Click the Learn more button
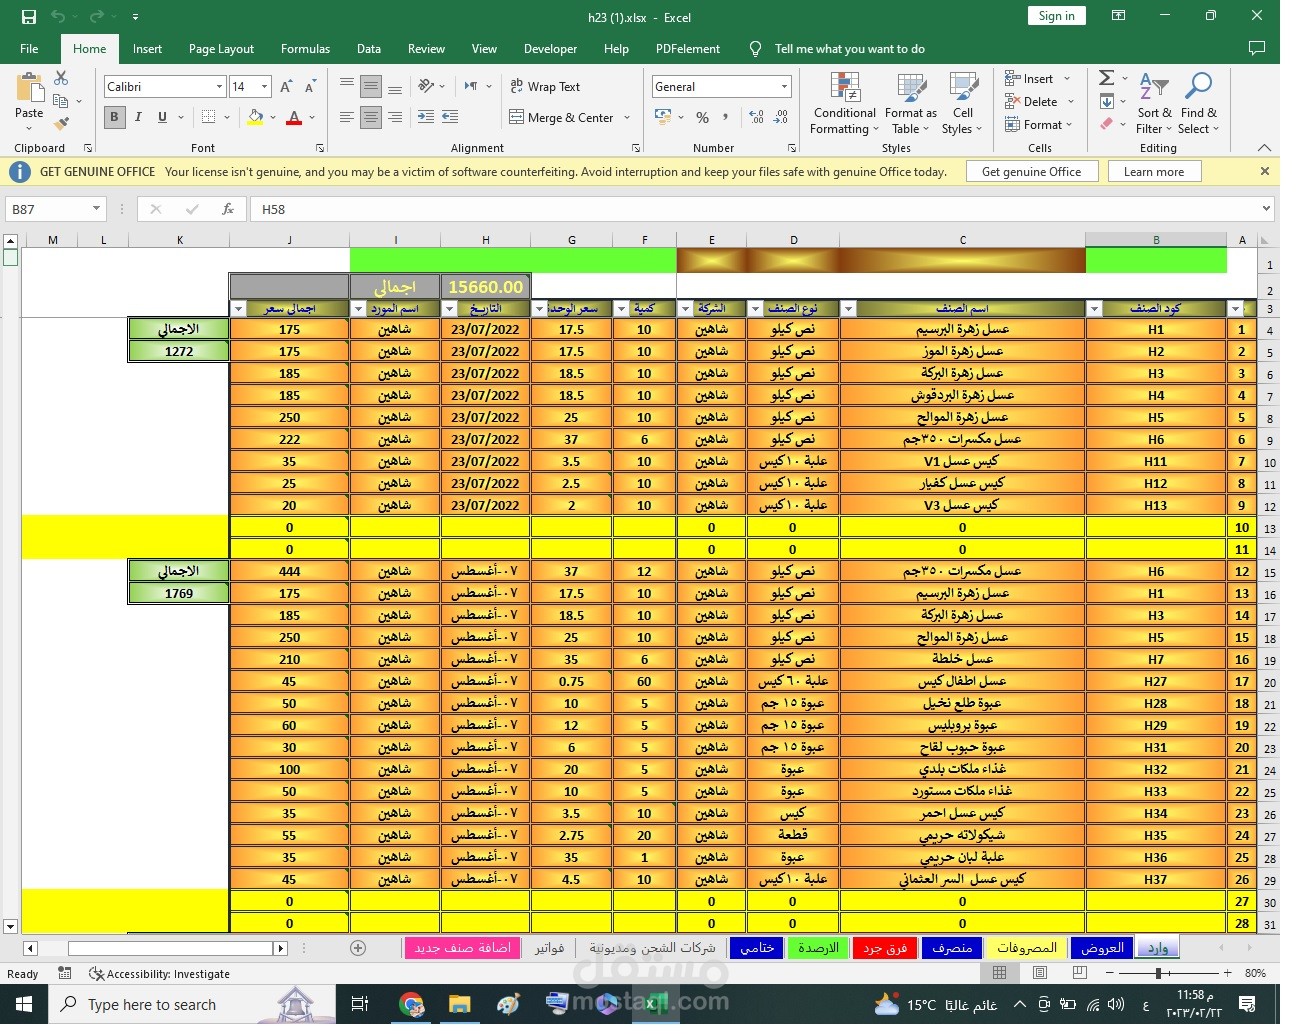This screenshot has height=1036, width=1302. 1154,172
